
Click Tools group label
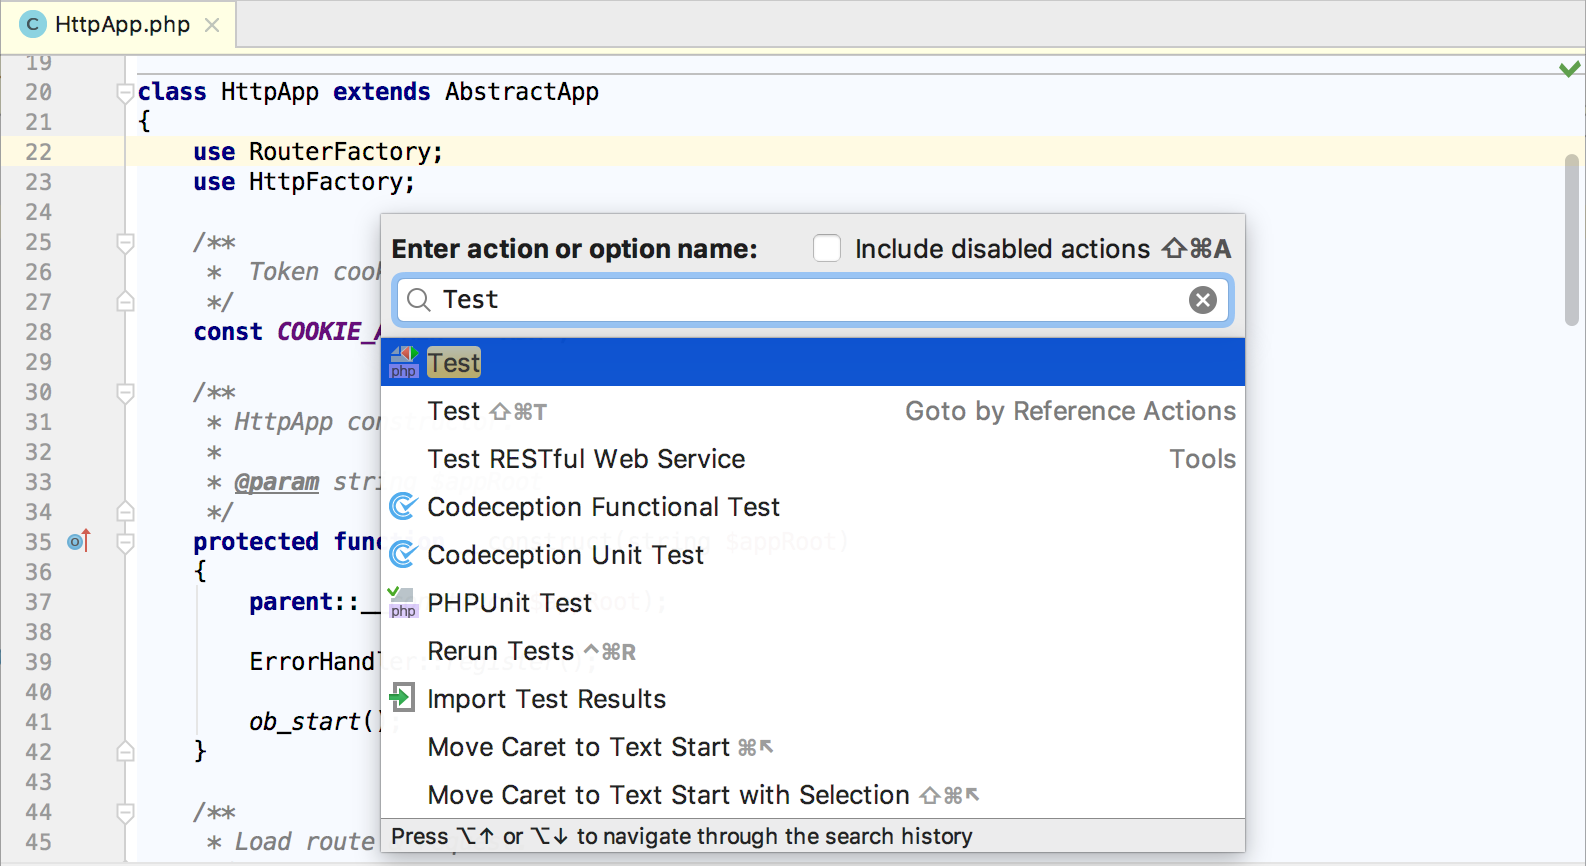click(1203, 459)
